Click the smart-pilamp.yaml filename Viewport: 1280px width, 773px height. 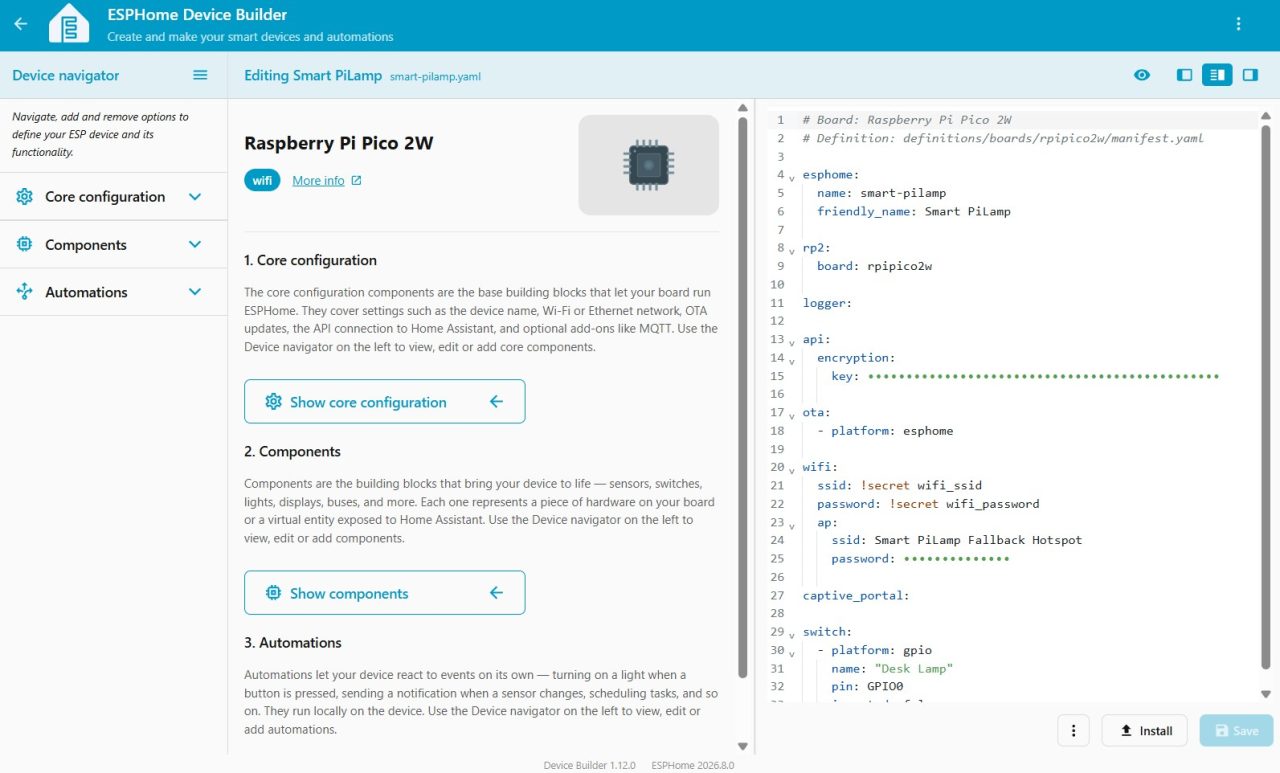click(x=435, y=76)
